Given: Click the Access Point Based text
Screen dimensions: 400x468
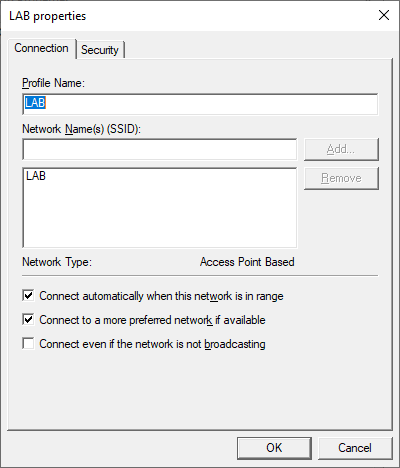Looking at the screenshot, I should (247, 262).
